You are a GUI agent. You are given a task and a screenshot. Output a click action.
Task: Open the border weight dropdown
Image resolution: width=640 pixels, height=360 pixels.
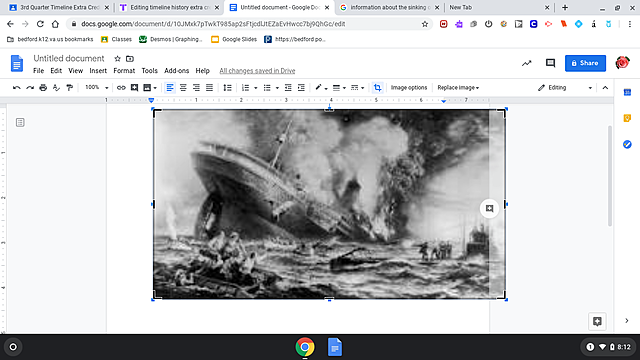pos(339,87)
